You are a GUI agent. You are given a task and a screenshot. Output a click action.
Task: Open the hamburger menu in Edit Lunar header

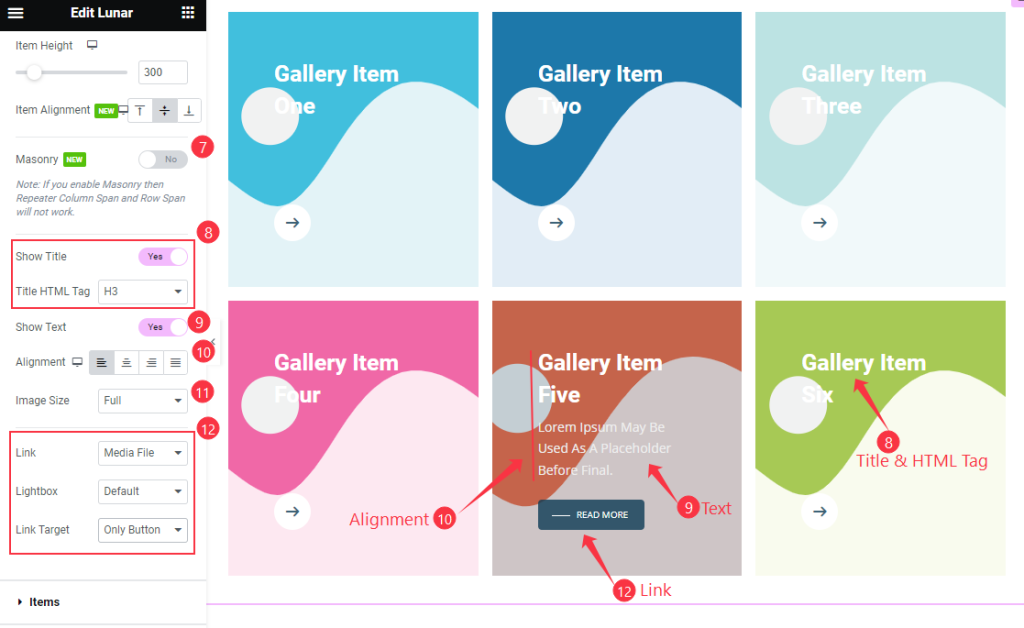(16, 13)
